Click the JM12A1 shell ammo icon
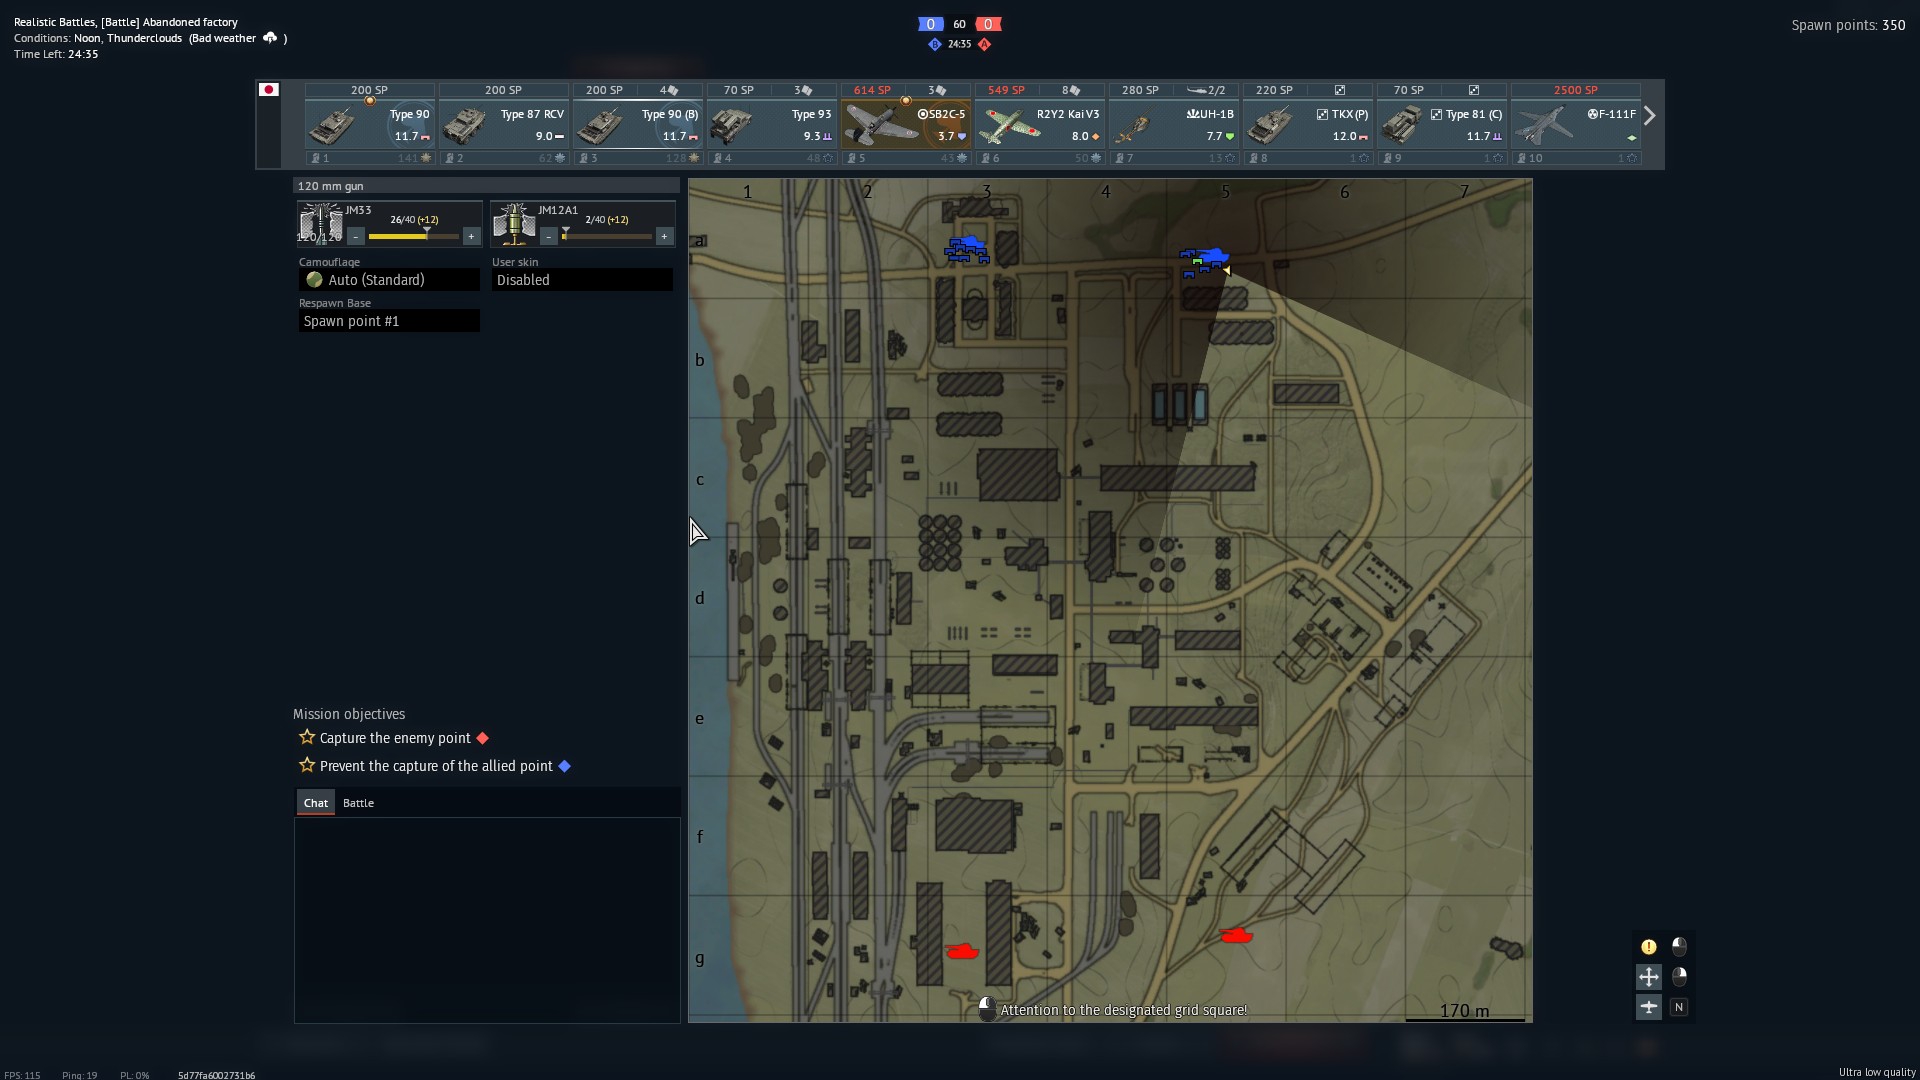 pos(514,223)
